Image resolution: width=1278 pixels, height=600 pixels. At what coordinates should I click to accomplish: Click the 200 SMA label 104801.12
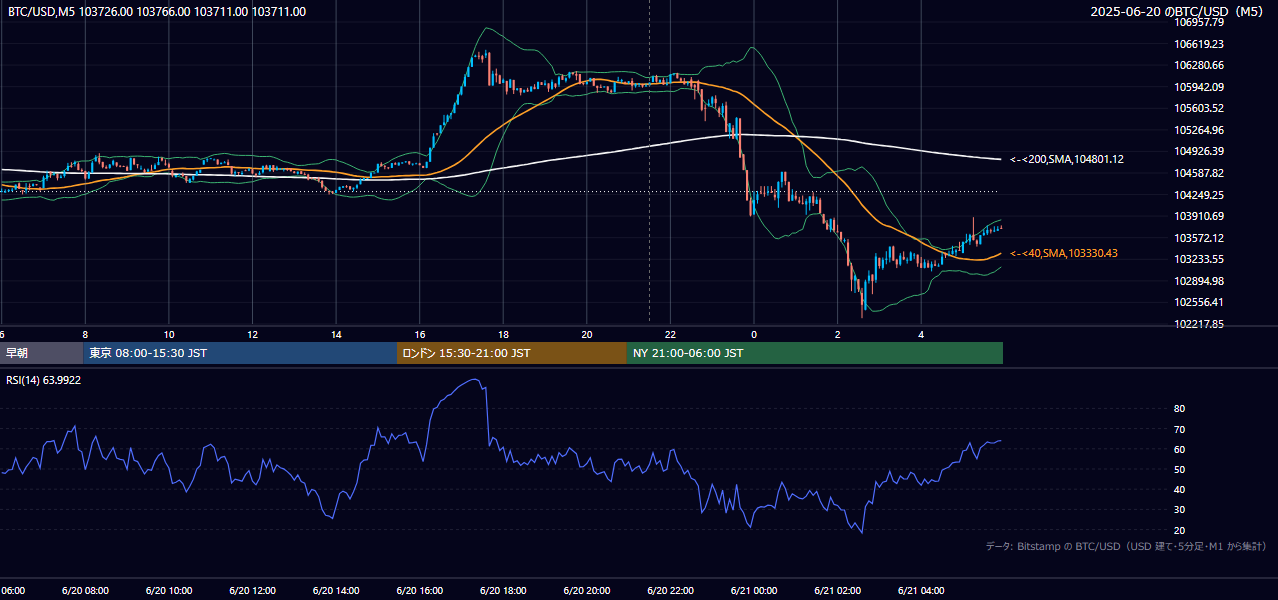(1067, 159)
